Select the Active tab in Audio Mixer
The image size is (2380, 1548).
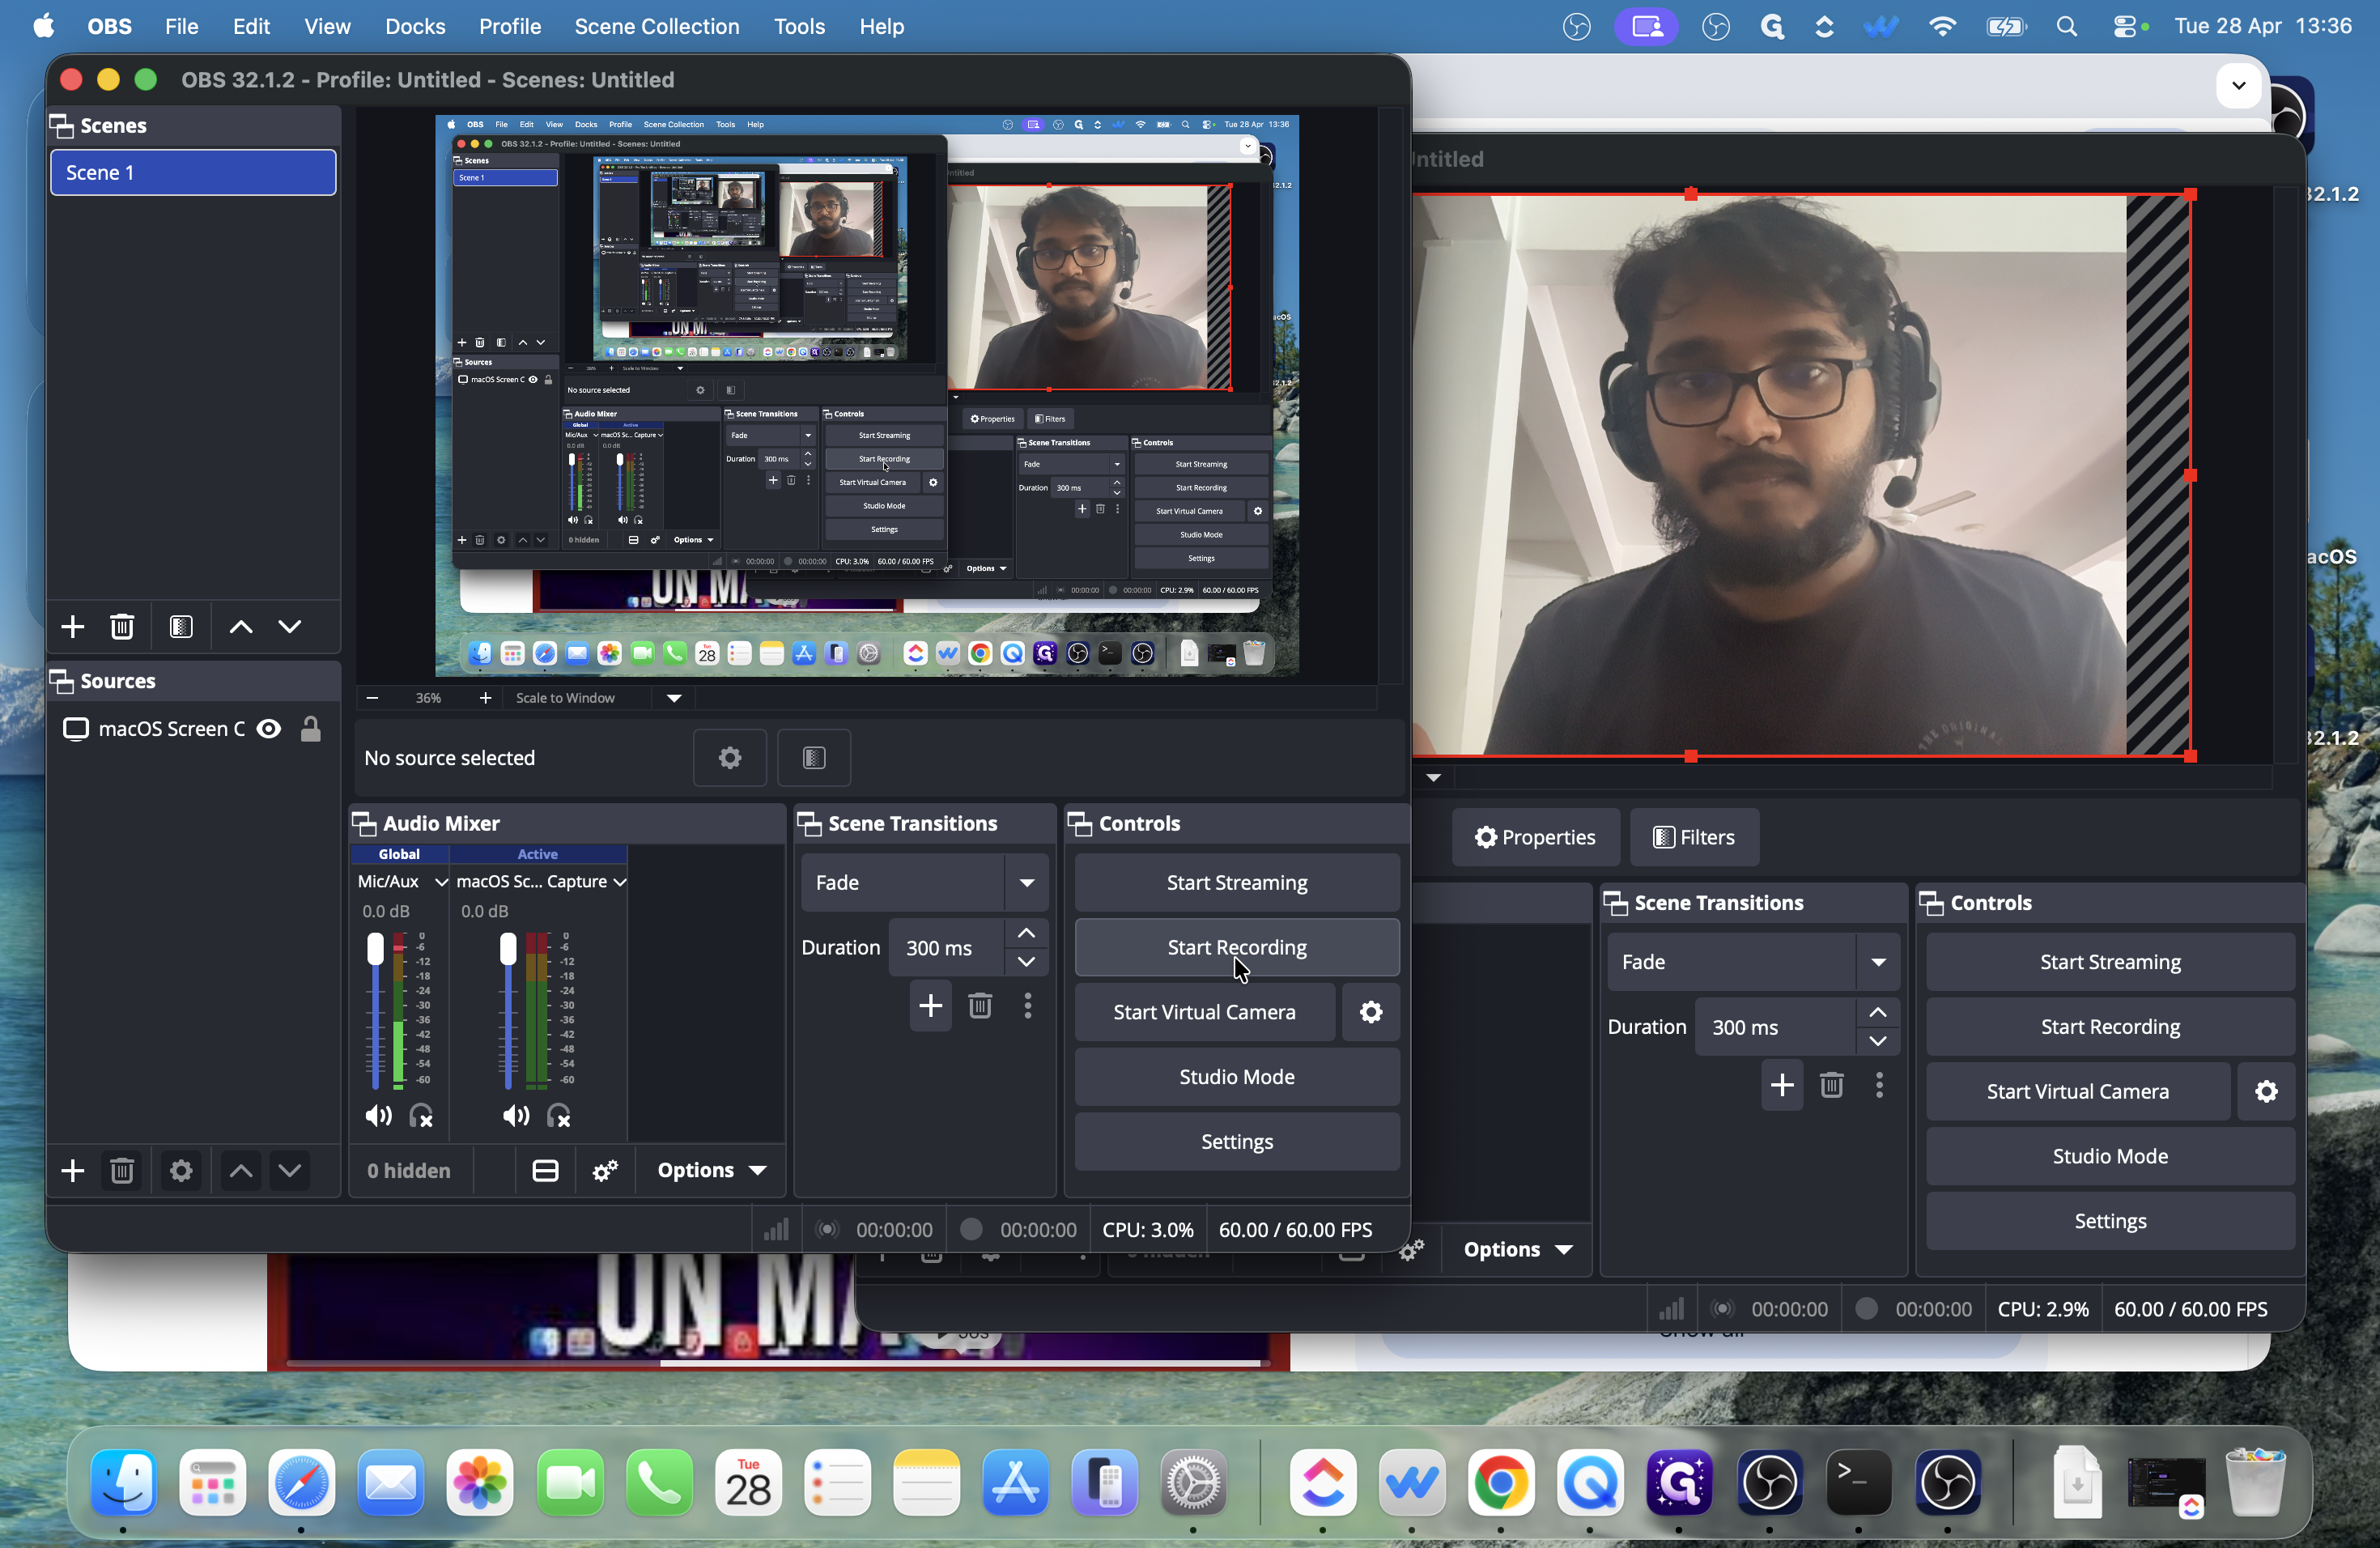538,854
